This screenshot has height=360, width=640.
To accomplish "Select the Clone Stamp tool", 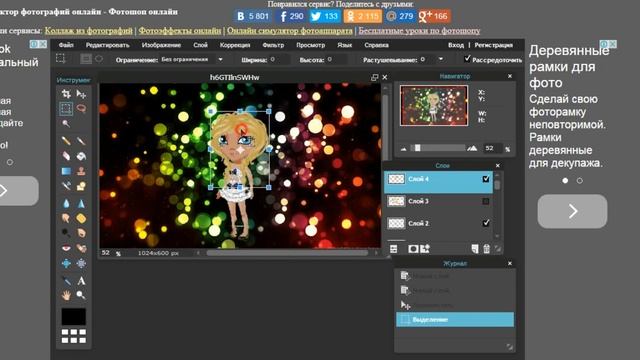I will click(x=81, y=171).
